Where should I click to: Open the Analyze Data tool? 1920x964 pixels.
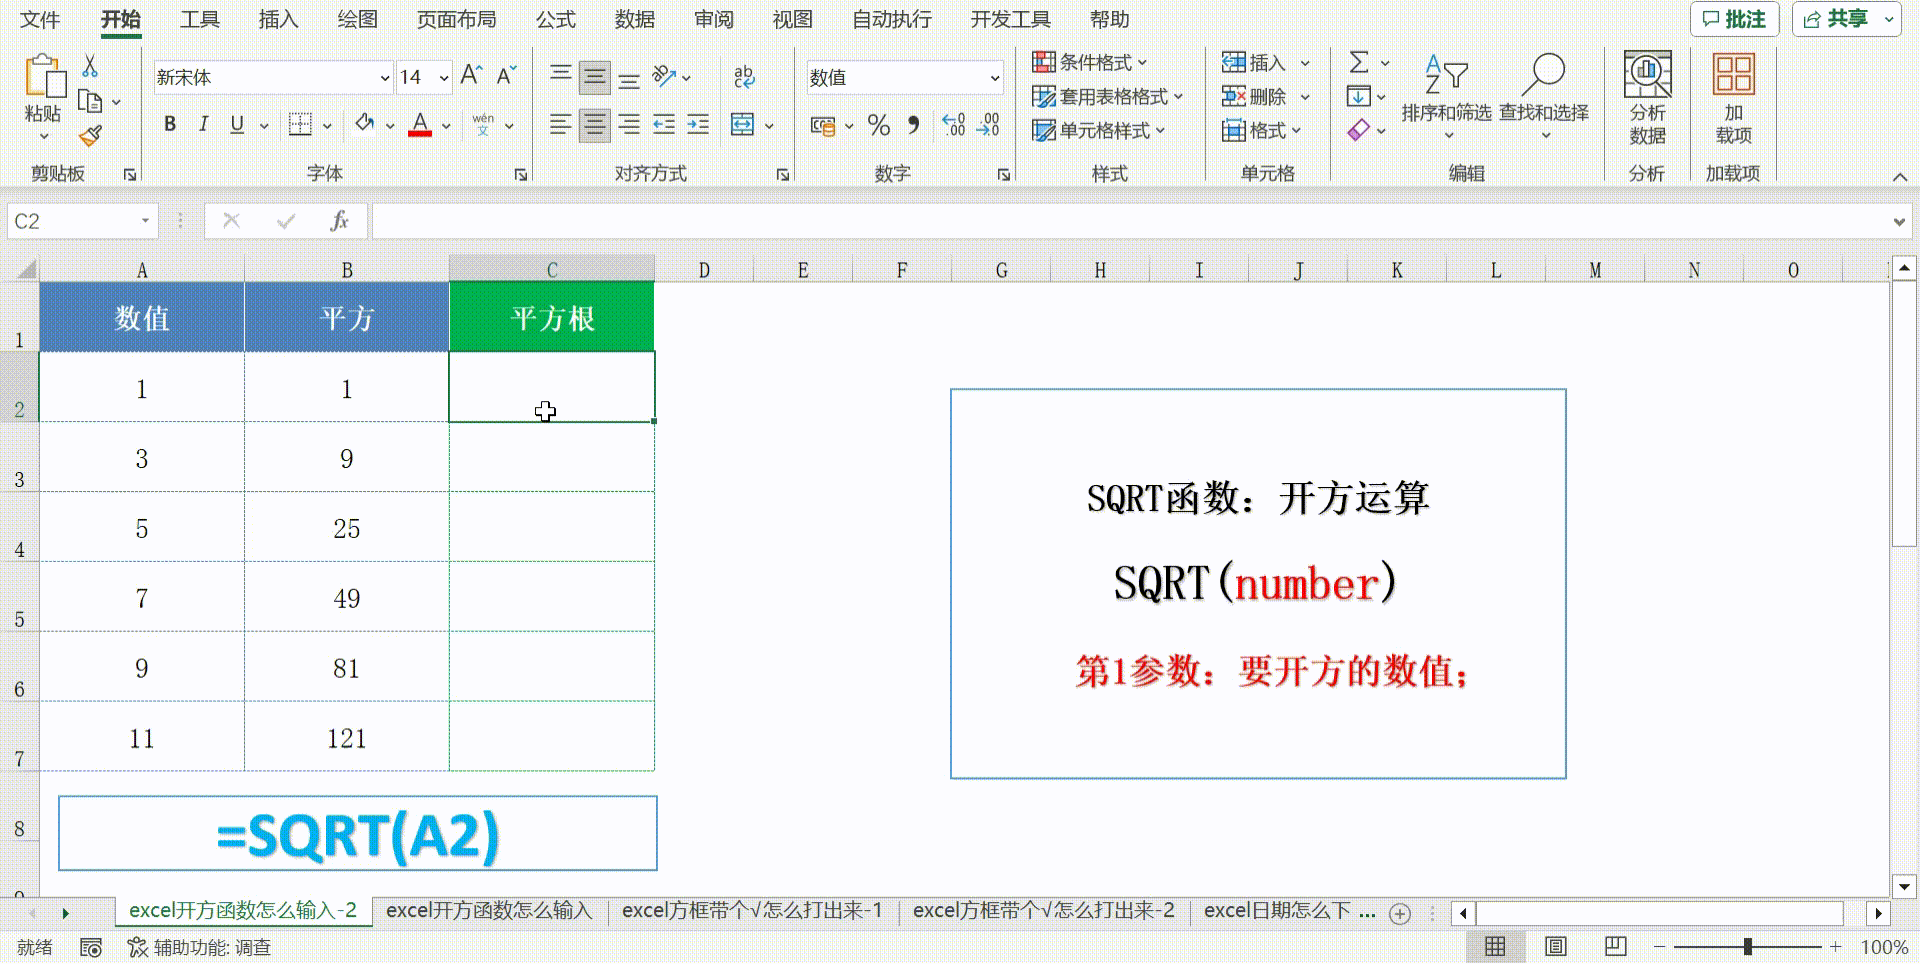[1647, 98]
